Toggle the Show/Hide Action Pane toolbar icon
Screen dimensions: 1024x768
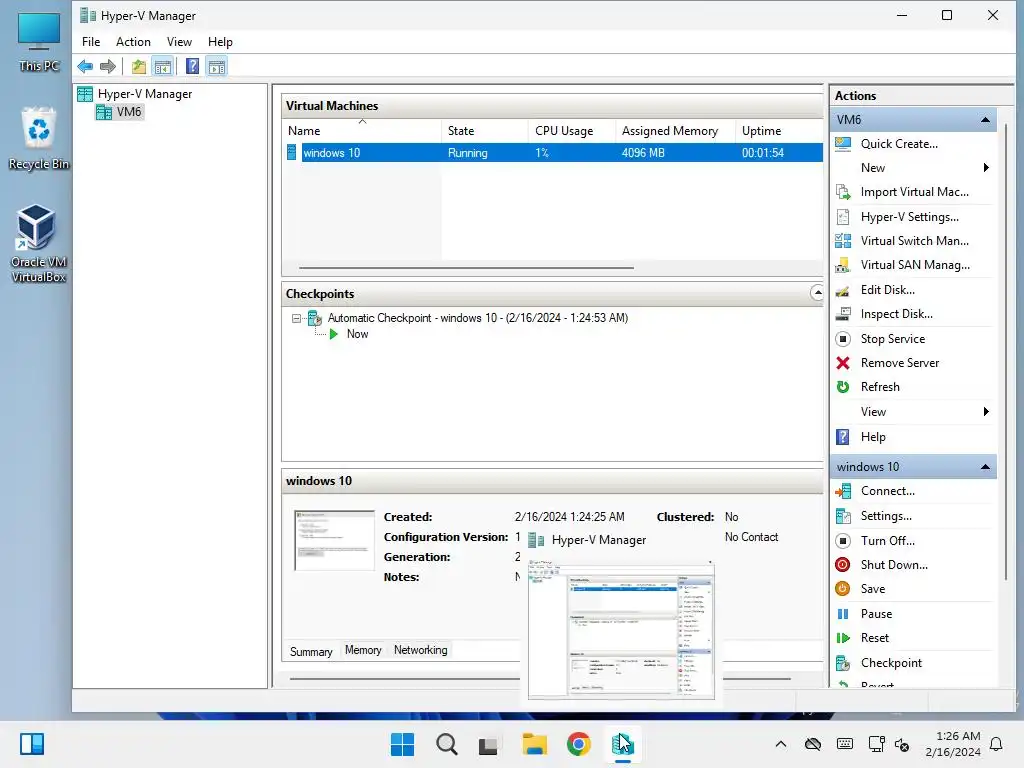click(217, 66)
